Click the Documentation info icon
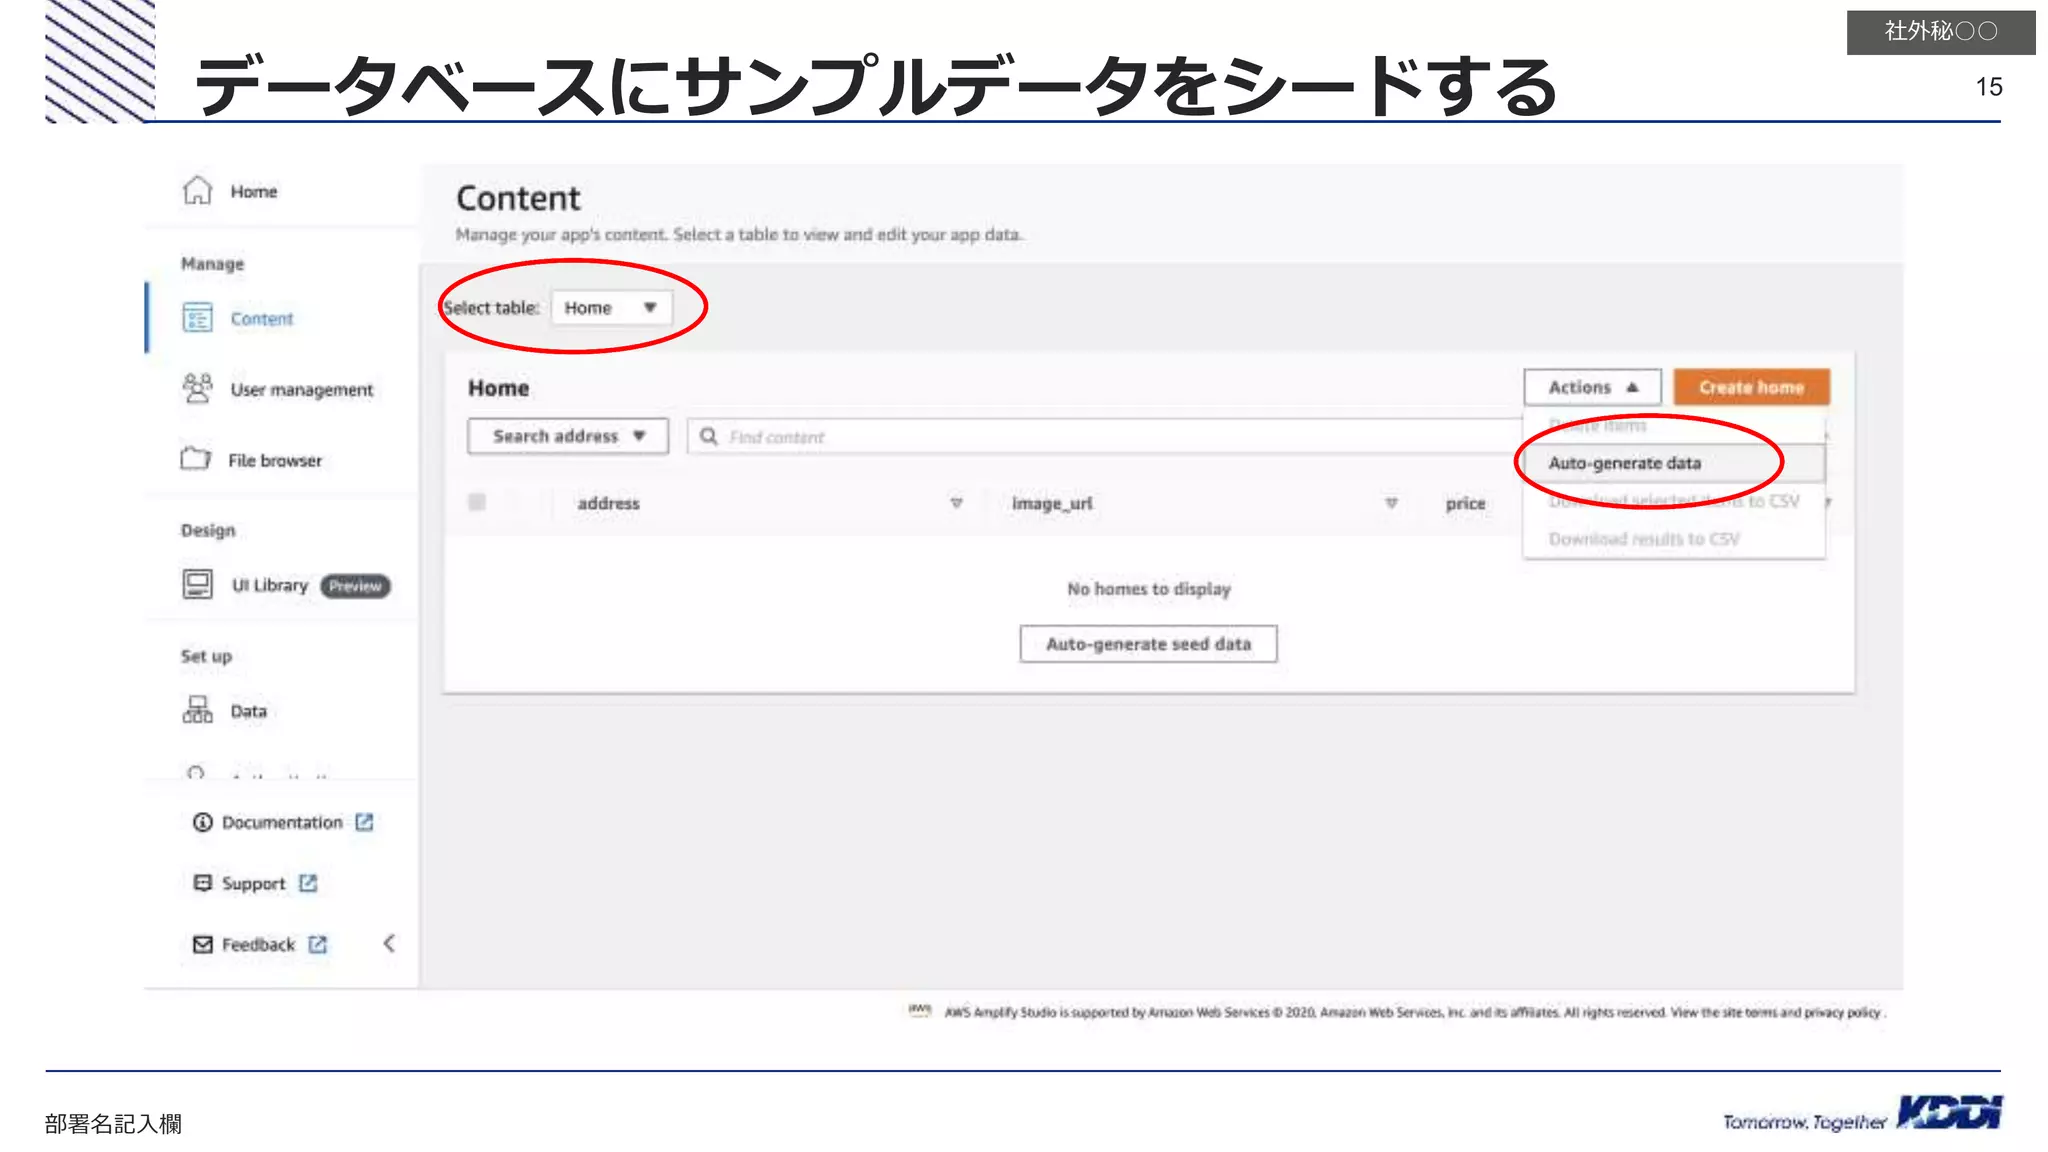 (x=202, y=822)
